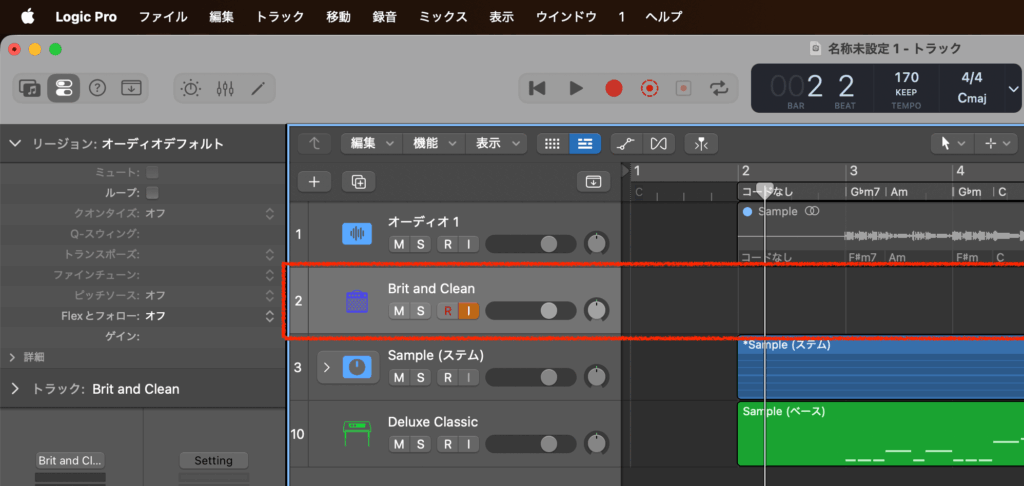Duplicate the track with duplicate button
The height and width of the screenshot is (486, 1024).
[x=359, y=182]
